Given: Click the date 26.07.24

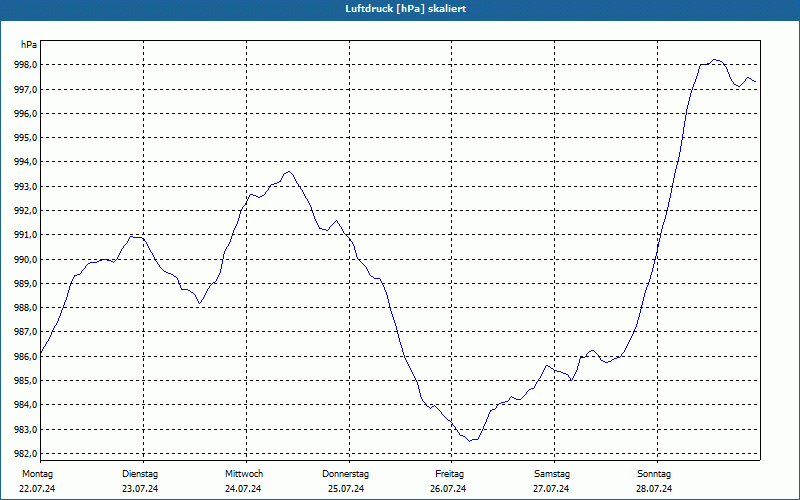Looking at the screenshot, I should click(x=448, y=489).
